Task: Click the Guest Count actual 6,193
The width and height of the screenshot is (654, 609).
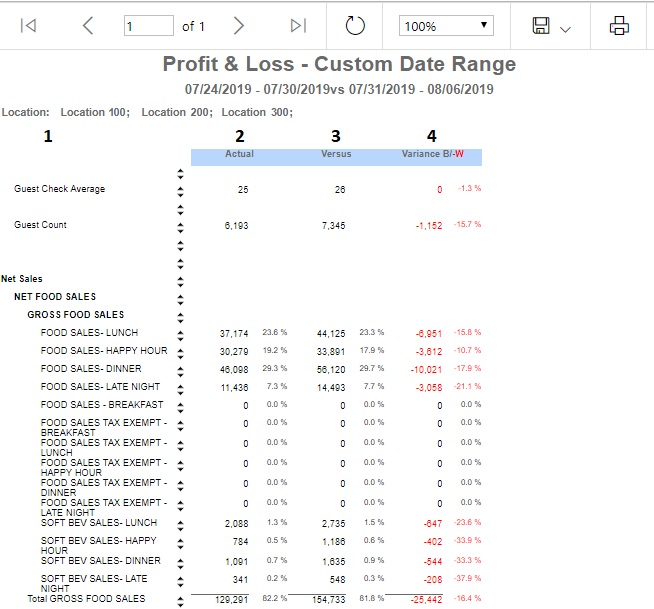Action: click(236, 226)
